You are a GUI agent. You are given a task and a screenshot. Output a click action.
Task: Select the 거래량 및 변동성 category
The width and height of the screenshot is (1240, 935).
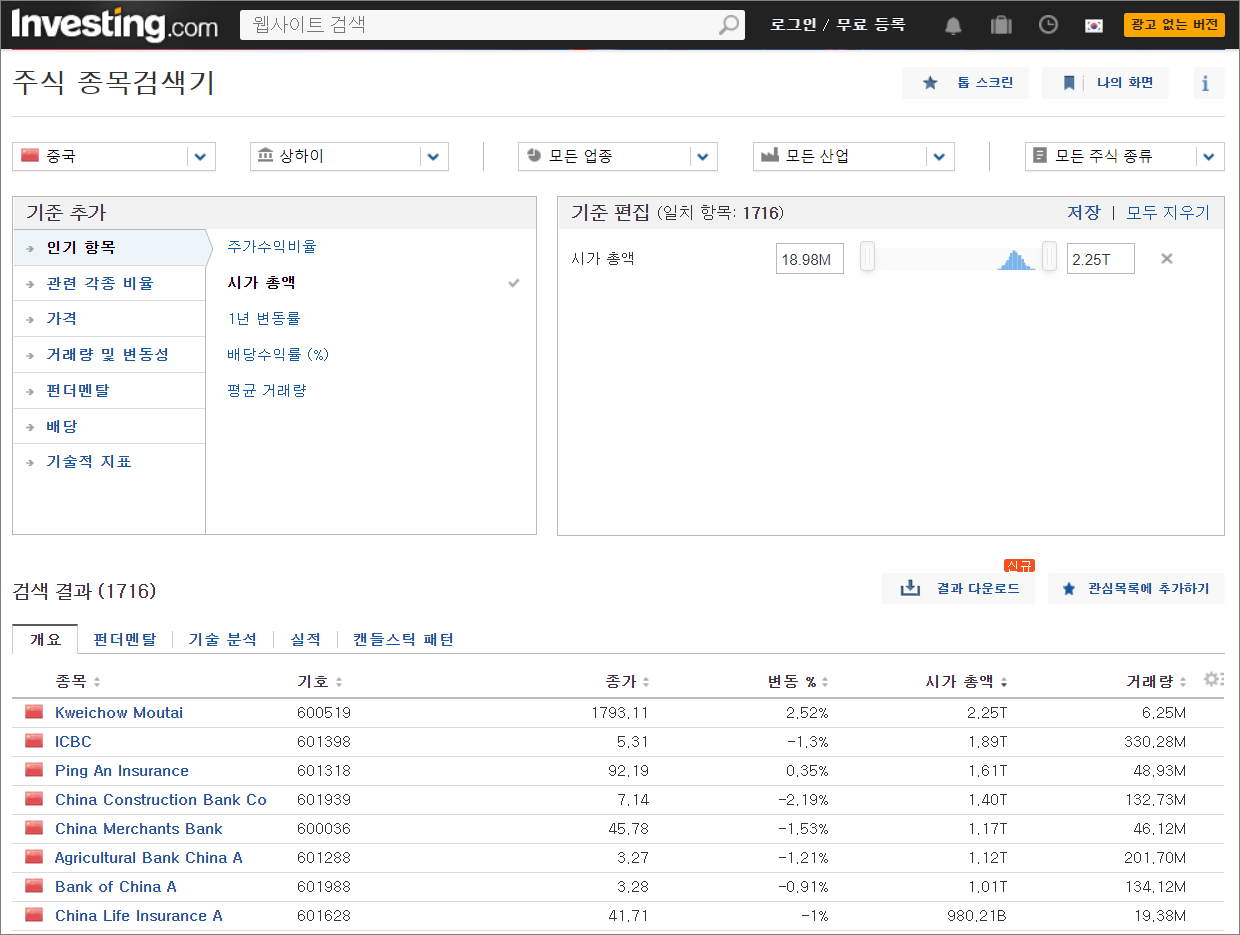point(109,355)
